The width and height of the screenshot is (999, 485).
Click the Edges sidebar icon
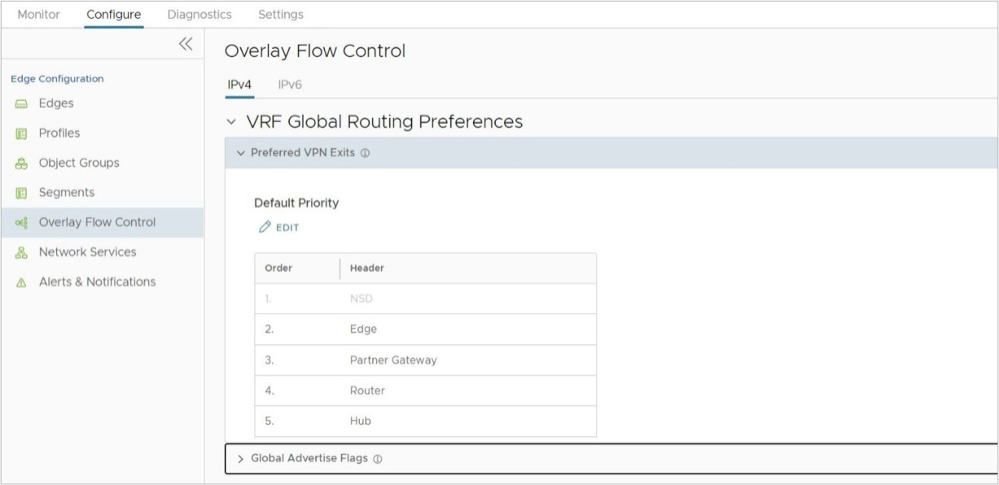[21, 104]
